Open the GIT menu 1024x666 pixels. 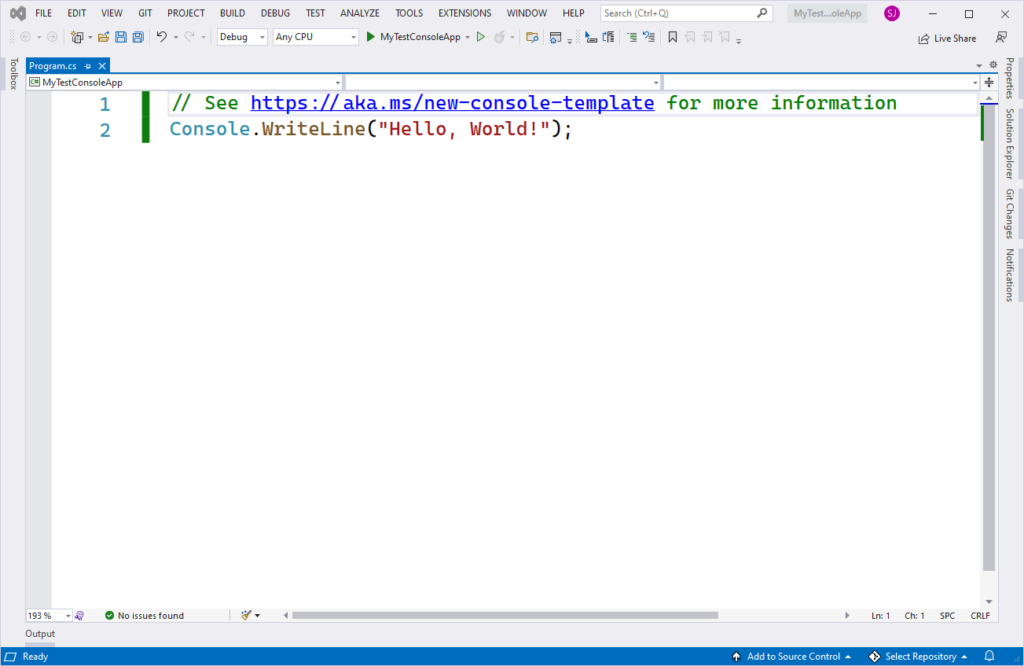click(x=144, y=13)
